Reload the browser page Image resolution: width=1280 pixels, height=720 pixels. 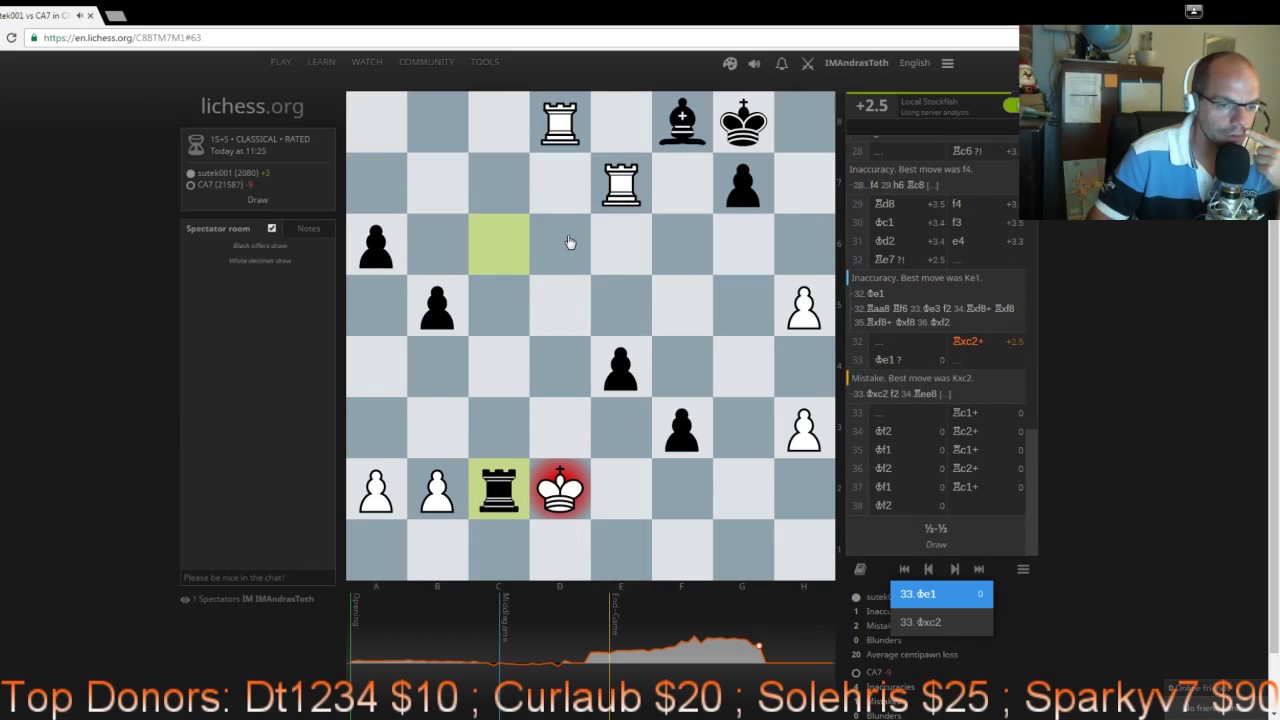(11, 38)
